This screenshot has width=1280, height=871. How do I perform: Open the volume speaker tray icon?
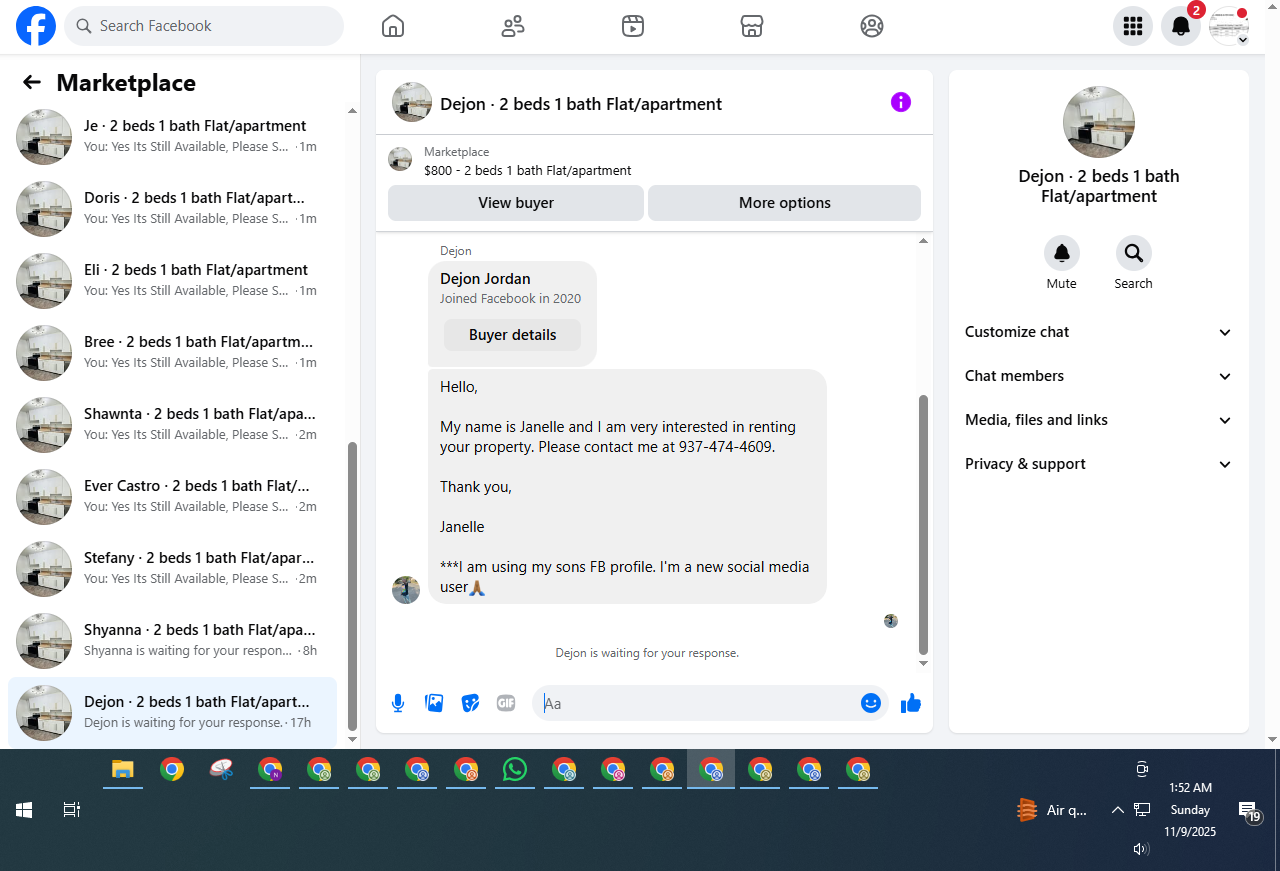1141,849
